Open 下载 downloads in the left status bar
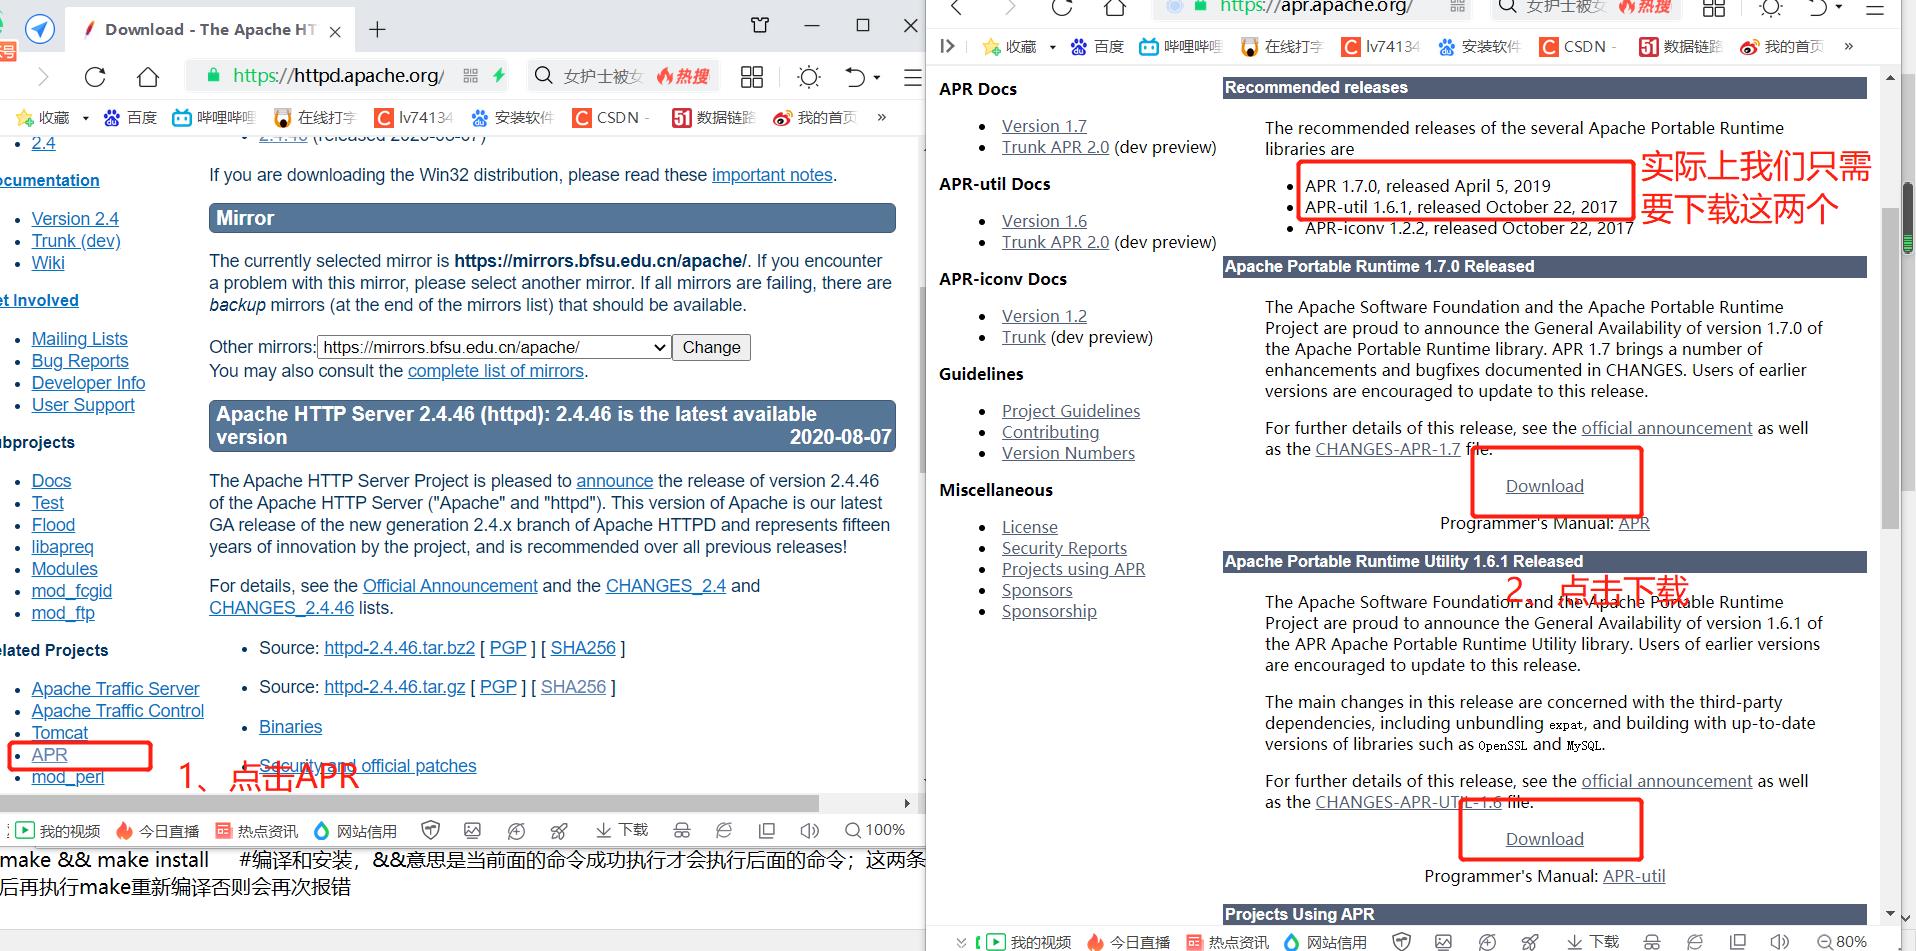 tap(622, 830)
